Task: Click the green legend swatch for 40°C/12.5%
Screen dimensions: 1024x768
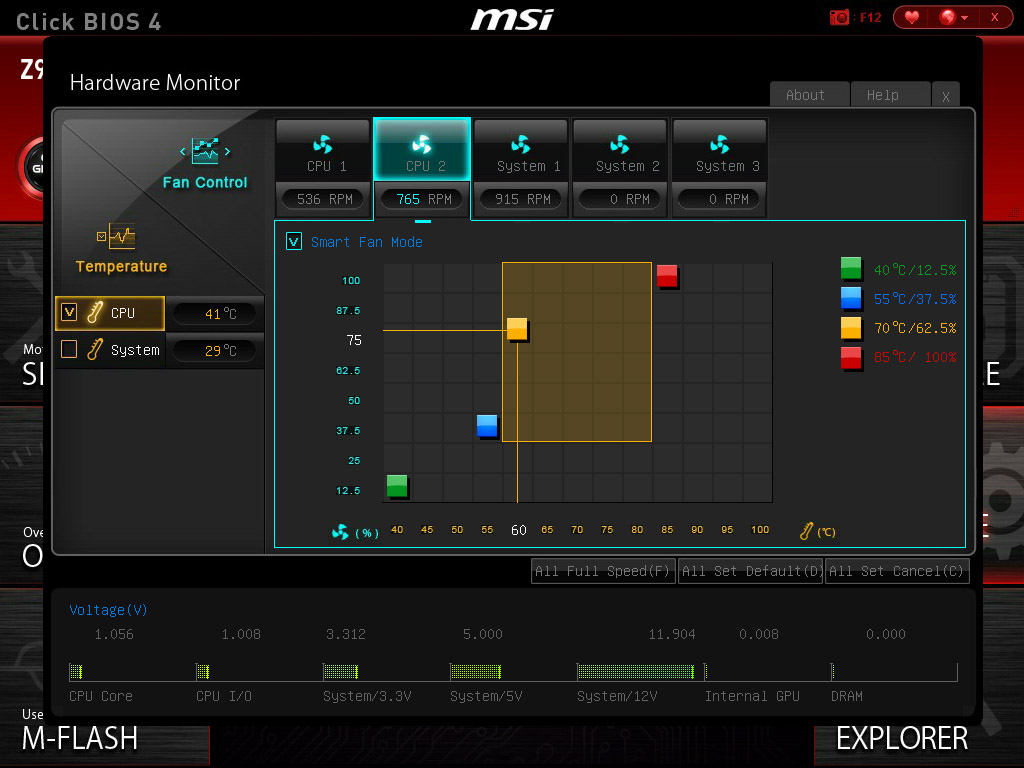Action: pyautogui.click(x=851, y=269)
